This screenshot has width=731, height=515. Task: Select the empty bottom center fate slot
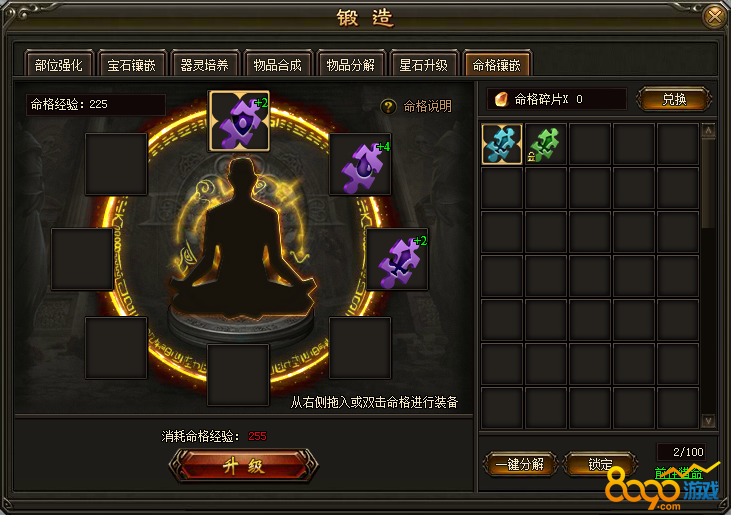(x=238, y=375)
